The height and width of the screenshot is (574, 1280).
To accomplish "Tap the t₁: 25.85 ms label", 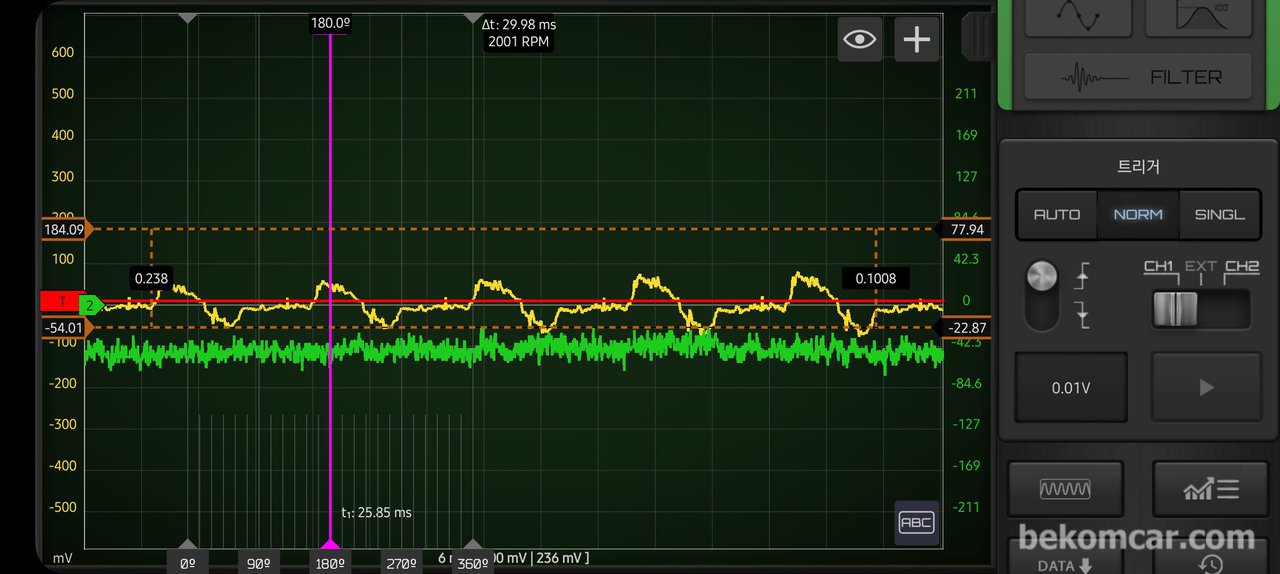I will (376, 512).
